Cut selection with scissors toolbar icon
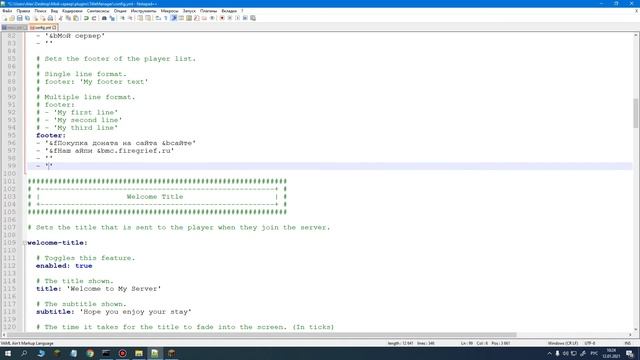The image size is (640, 360). click(60, 18)
